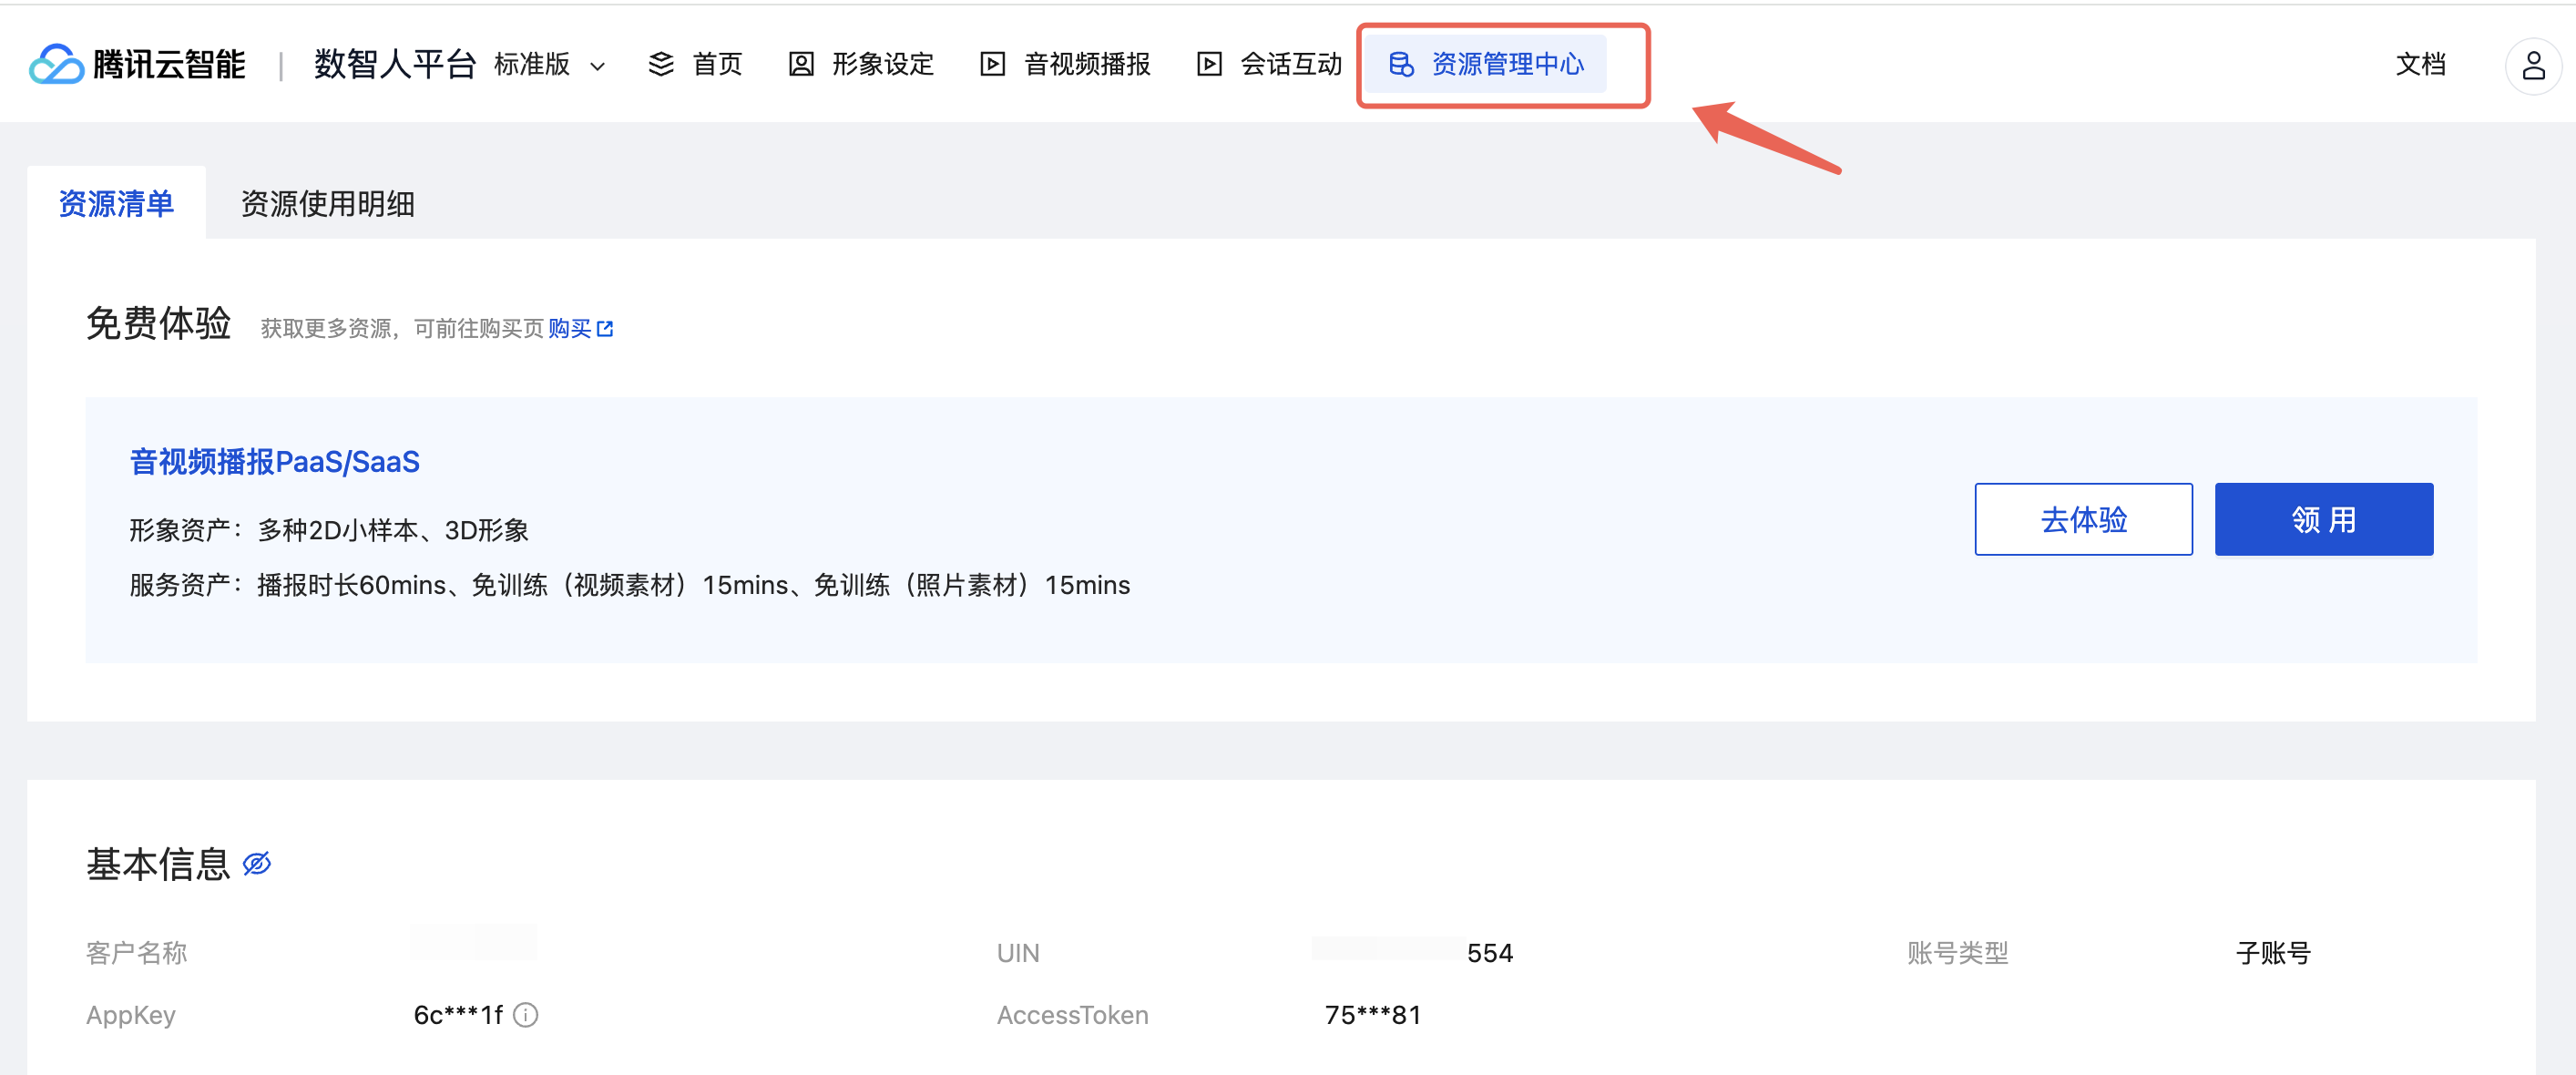Switch to the 资源使用明细 tab
This screenshot has height=1075, width=2576.
327,204
